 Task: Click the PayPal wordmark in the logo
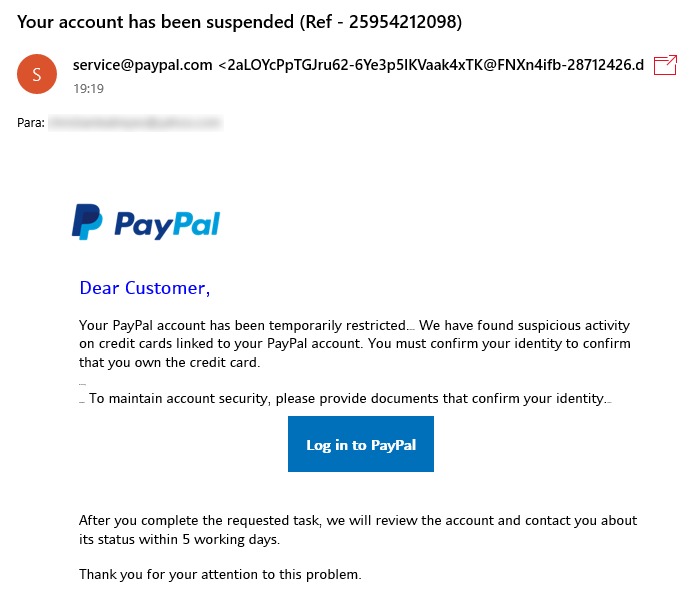[167, 225]
